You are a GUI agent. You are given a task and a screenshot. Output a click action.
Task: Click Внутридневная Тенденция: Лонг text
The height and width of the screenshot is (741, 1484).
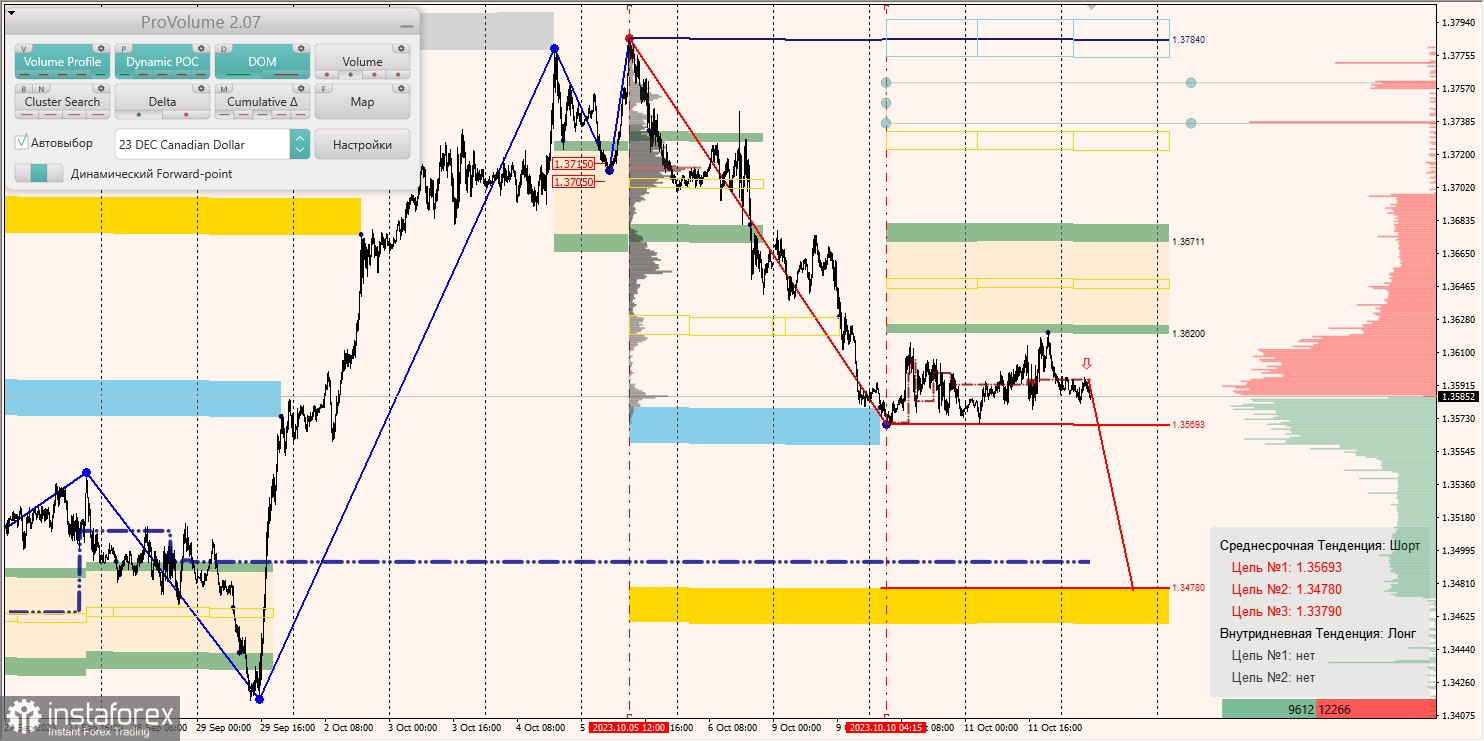(1319, 634)
